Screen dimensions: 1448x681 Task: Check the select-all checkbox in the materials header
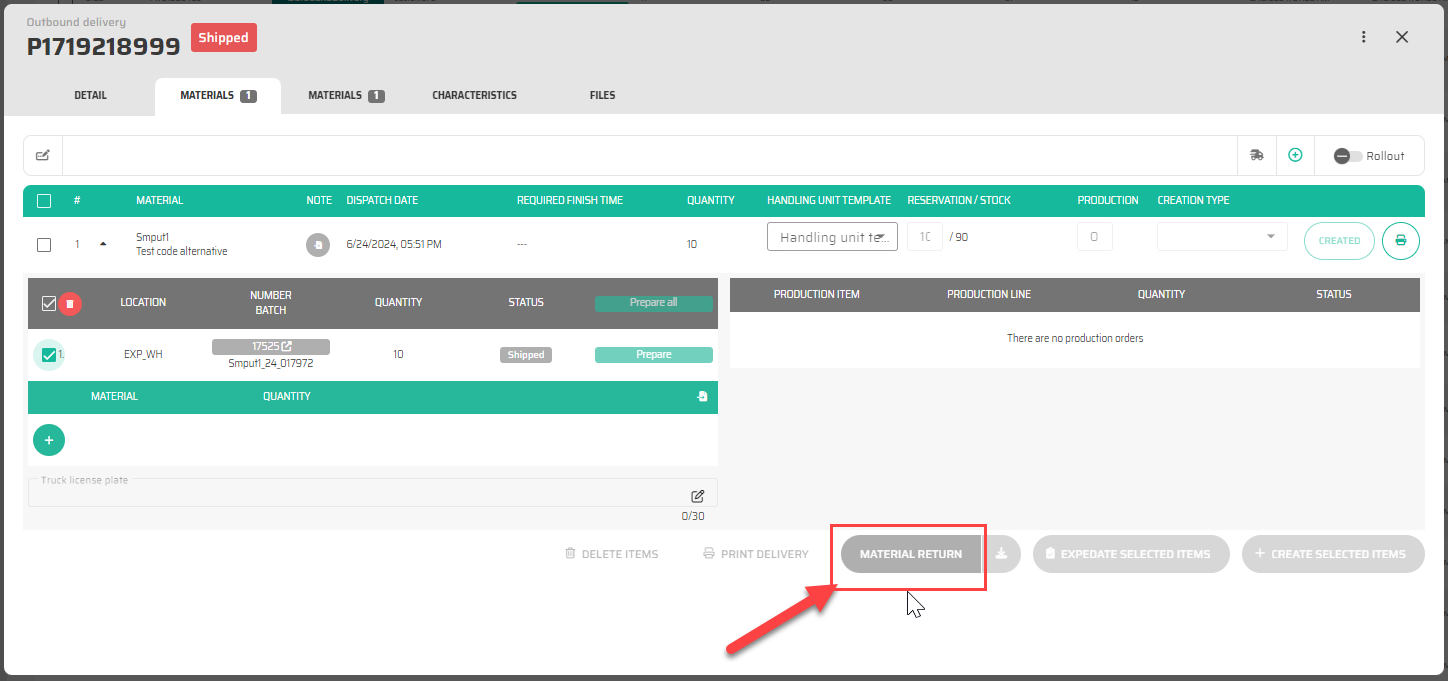[x=44, y=201]
